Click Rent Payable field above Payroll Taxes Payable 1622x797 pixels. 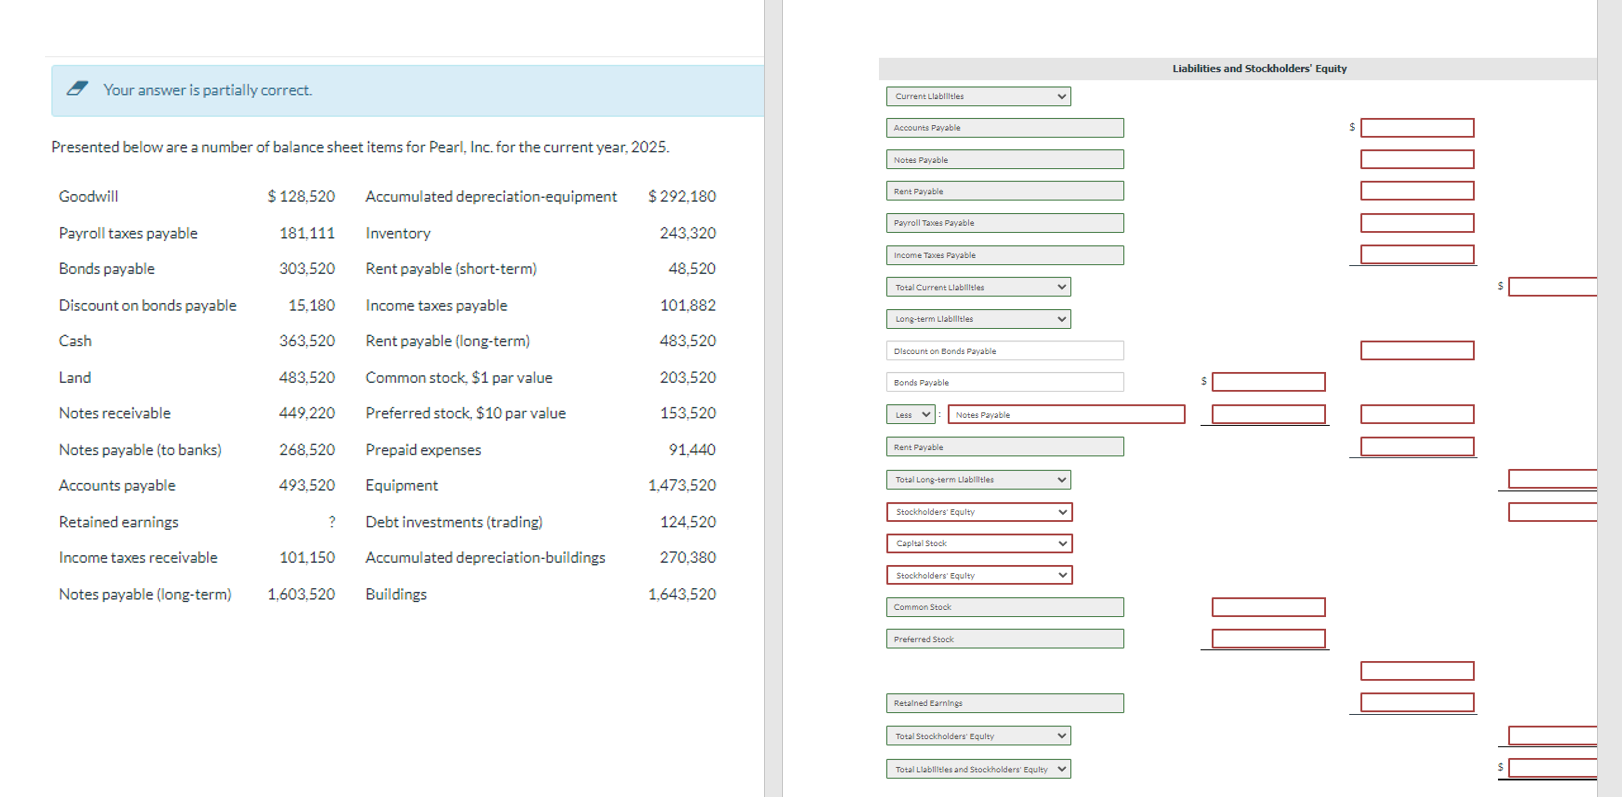point(1005,191)
